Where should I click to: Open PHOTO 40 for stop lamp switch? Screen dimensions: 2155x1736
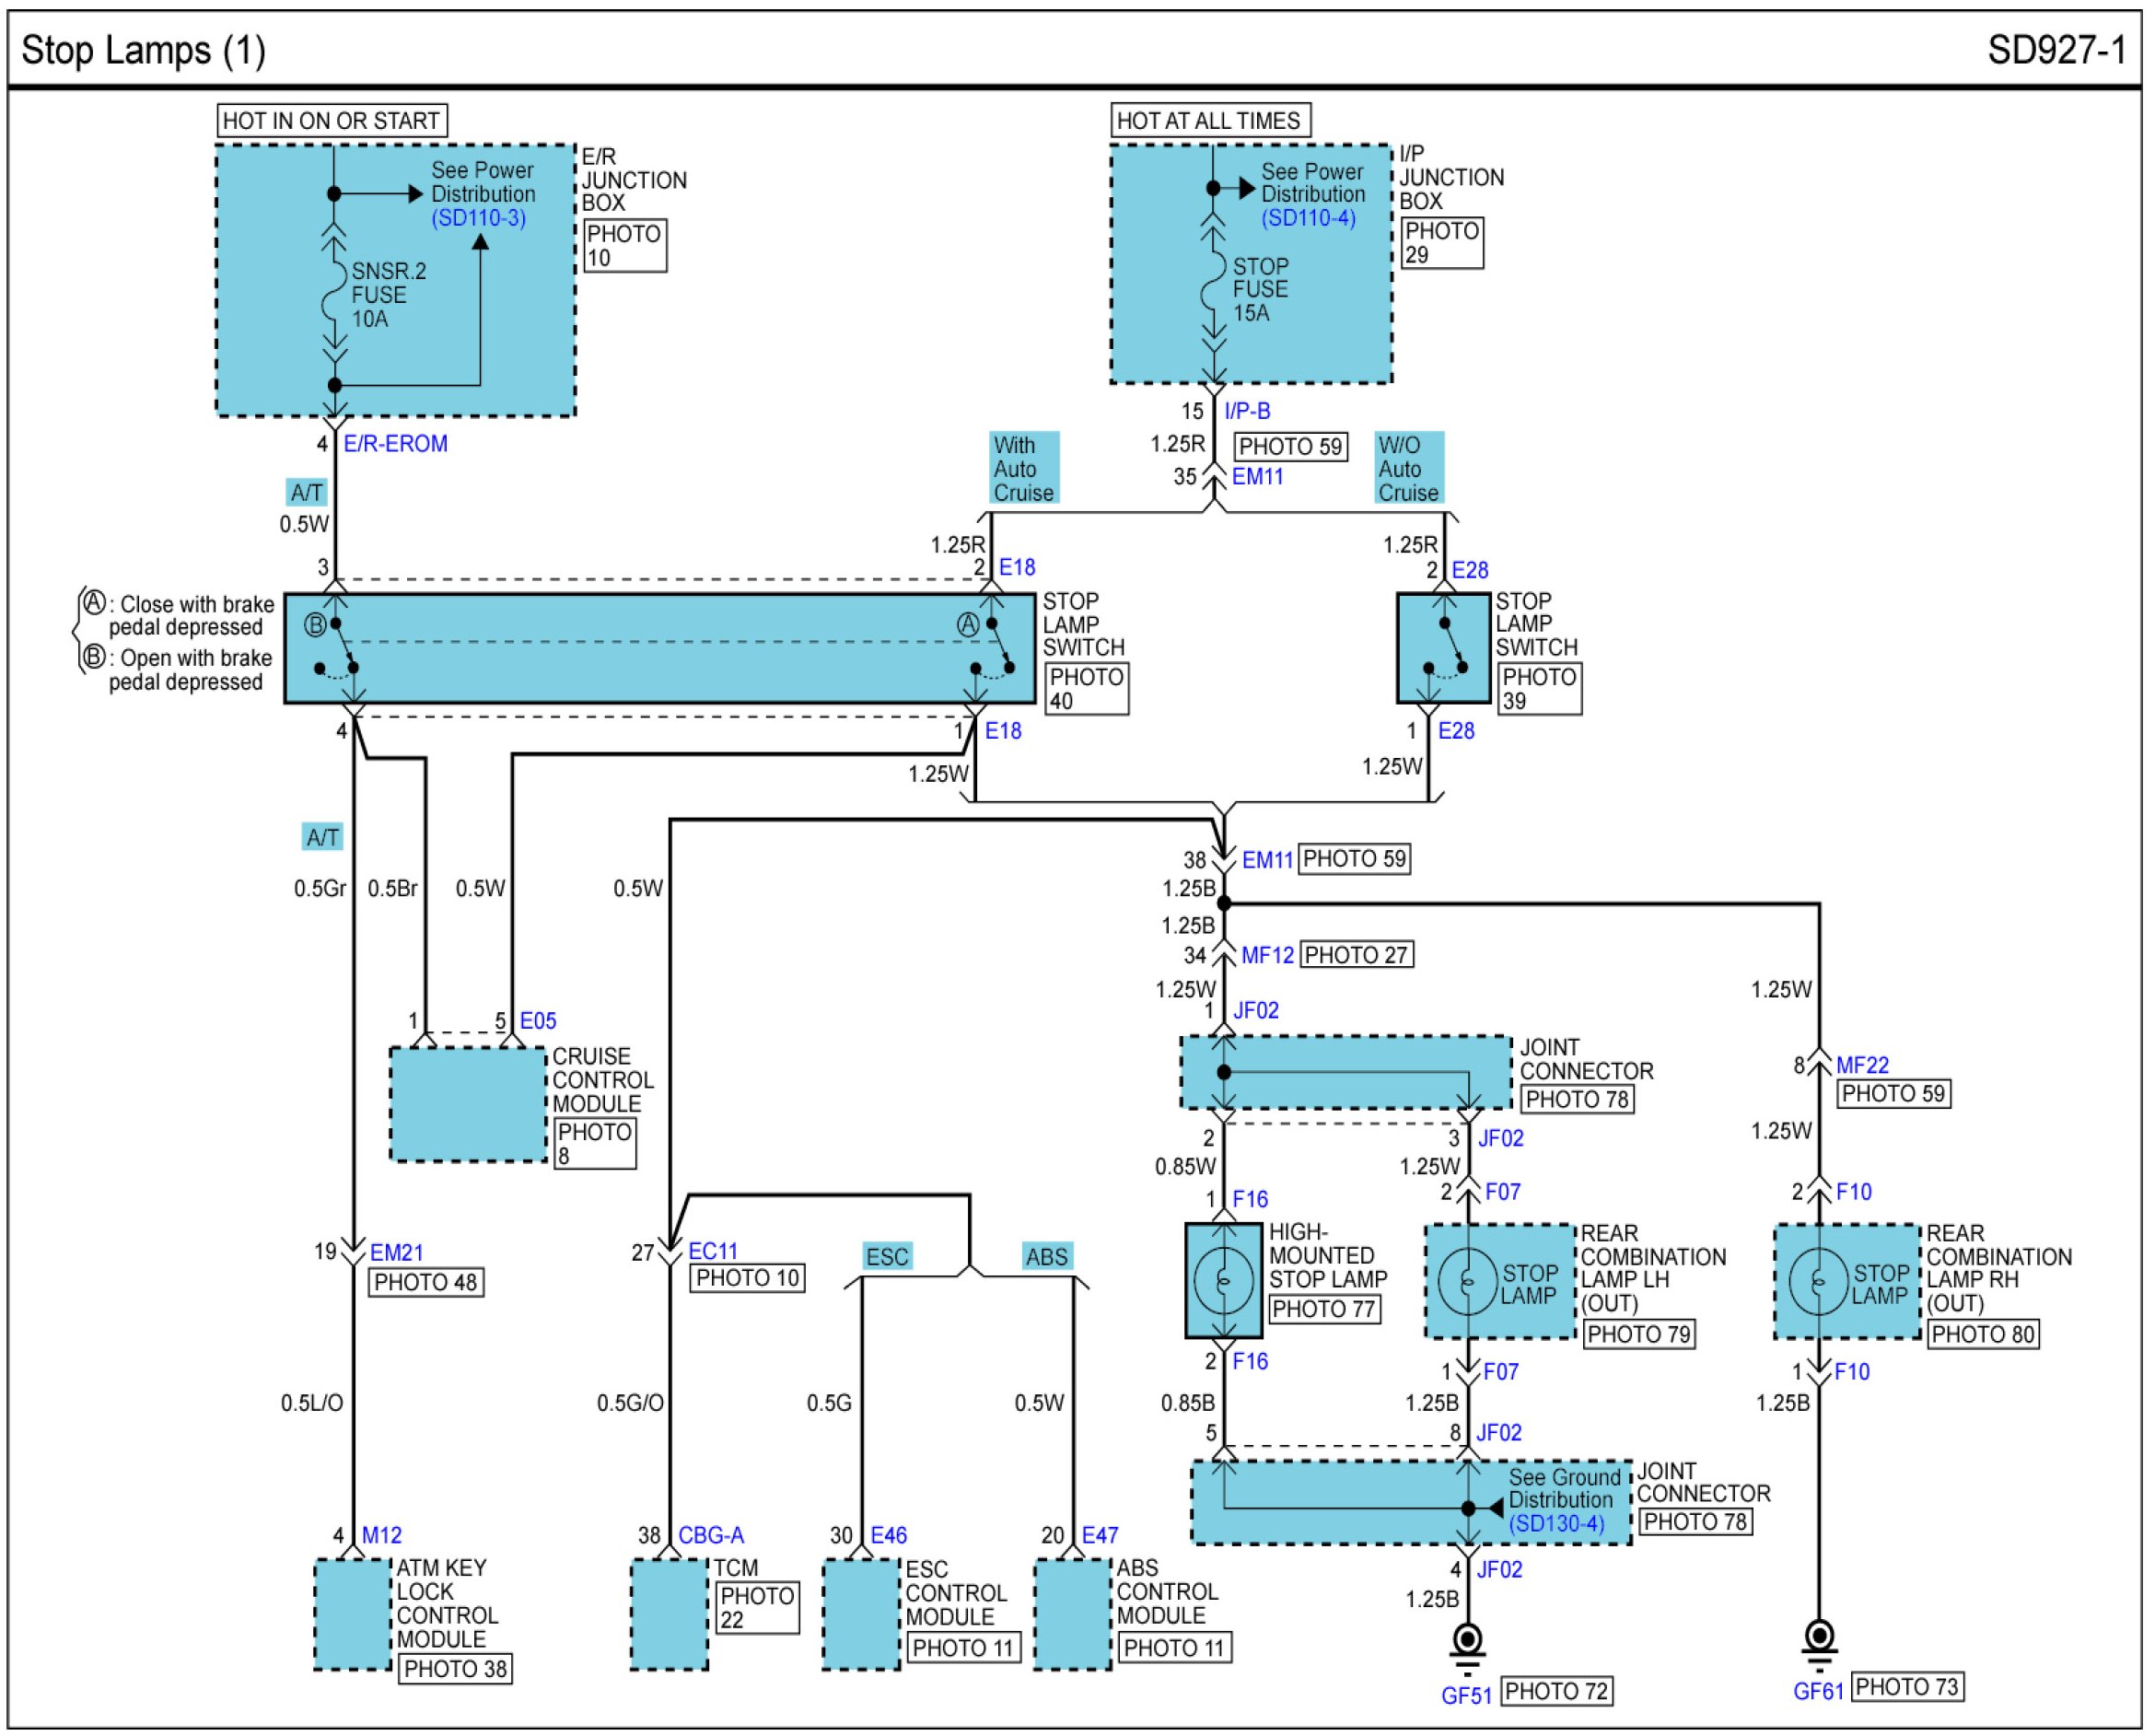1086,689
